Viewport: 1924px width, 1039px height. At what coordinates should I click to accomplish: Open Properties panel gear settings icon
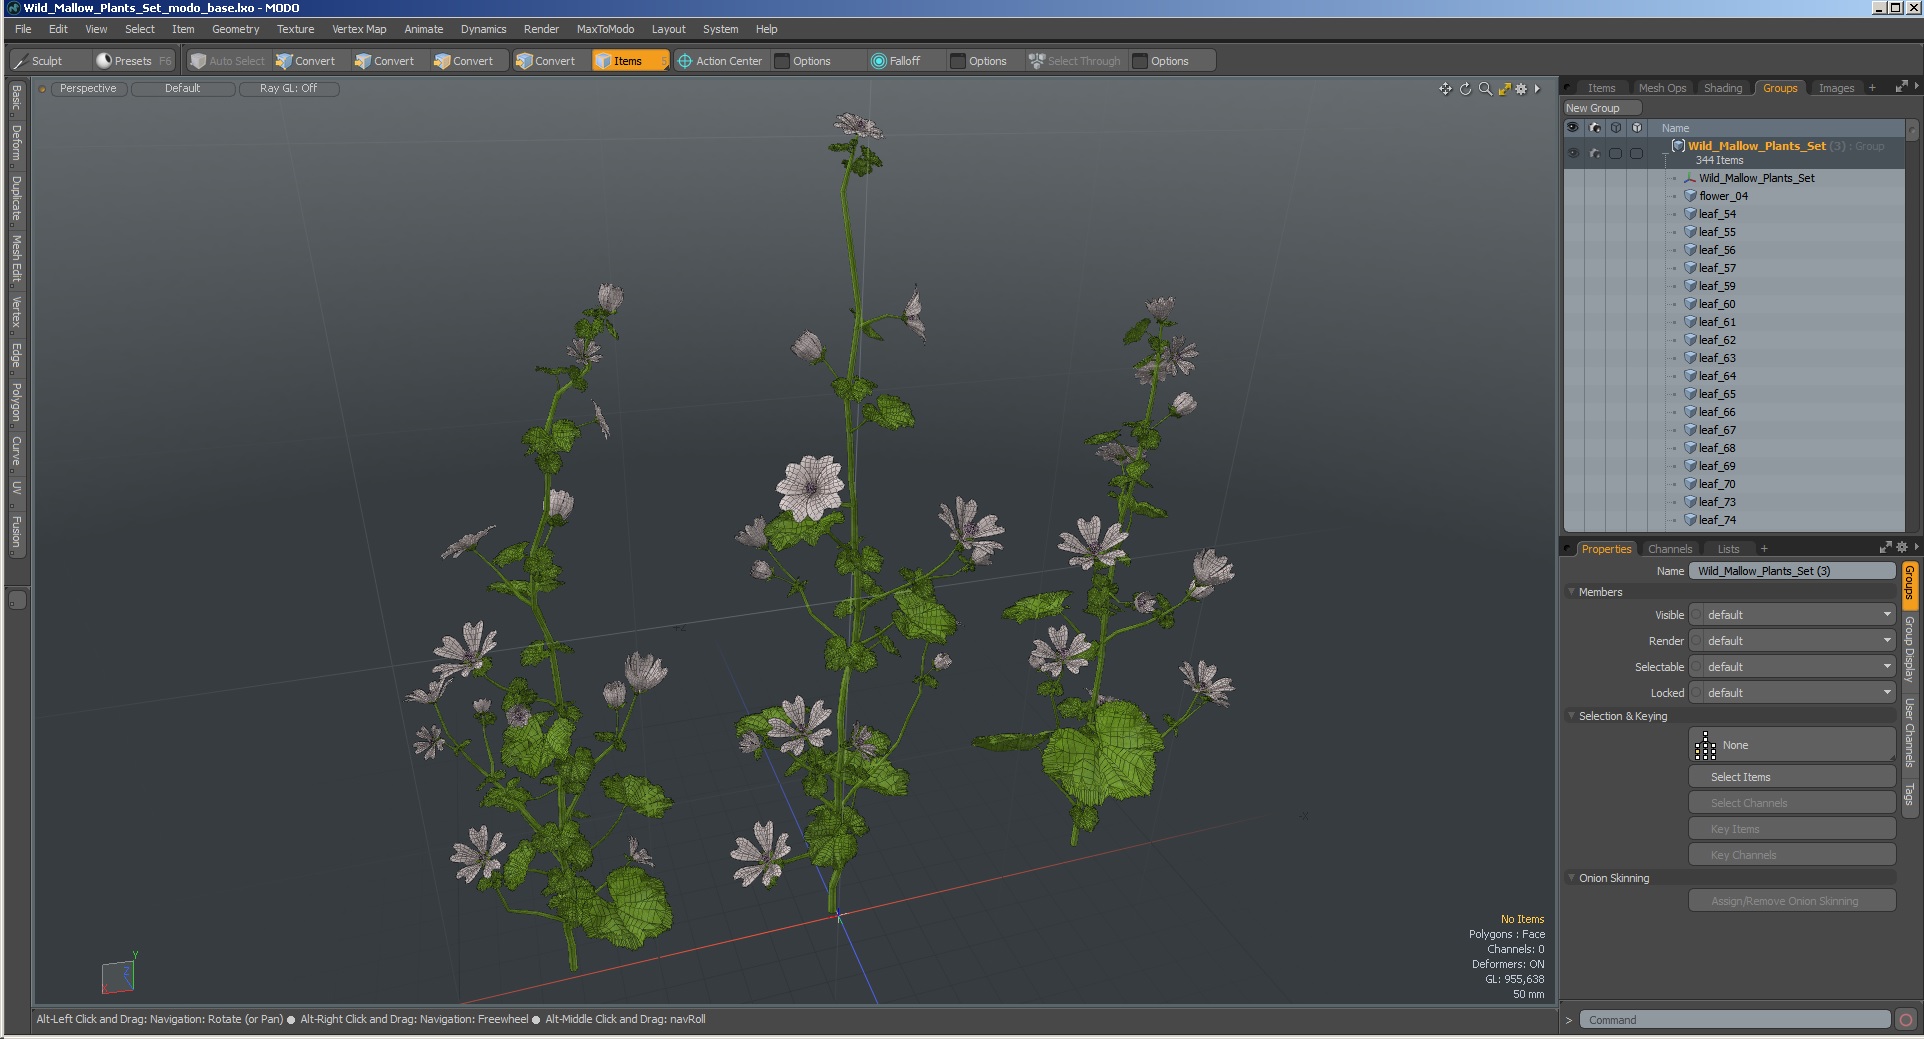1901,548
